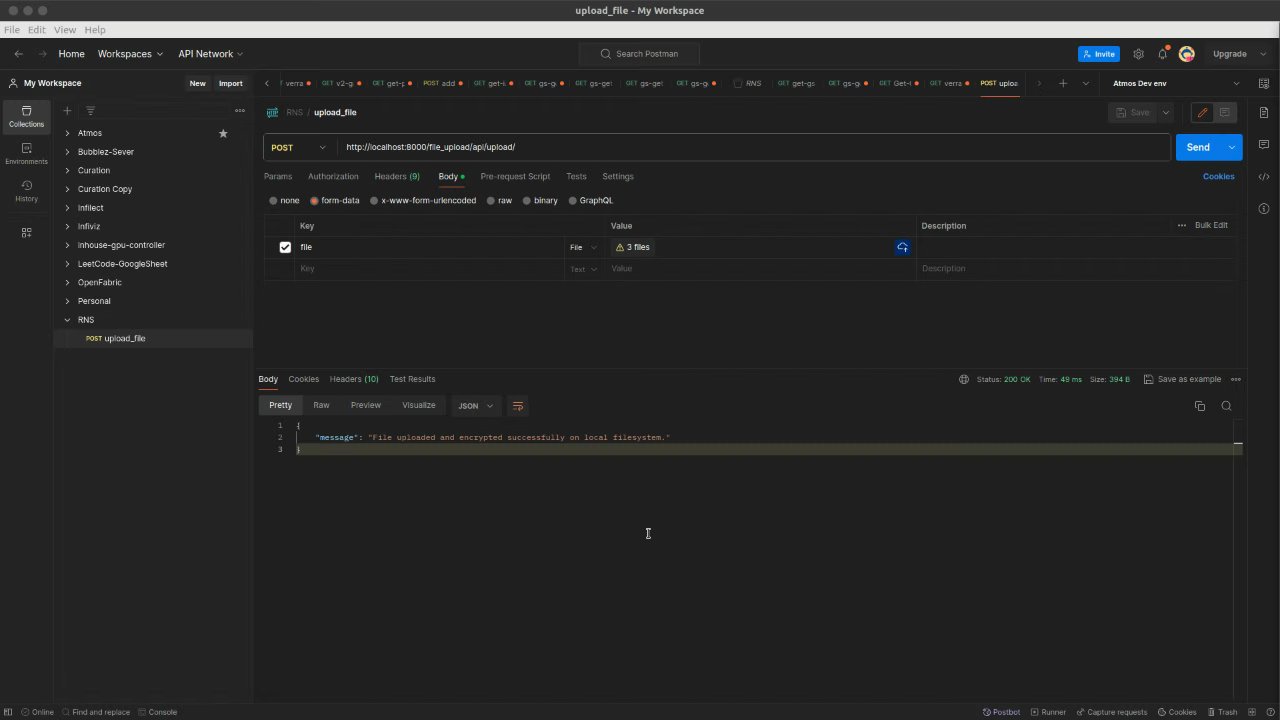The height and width of the screenshot is (720, 1280).
Task: Uncheck the file key row checkbox
Action: tap(285, 247)
